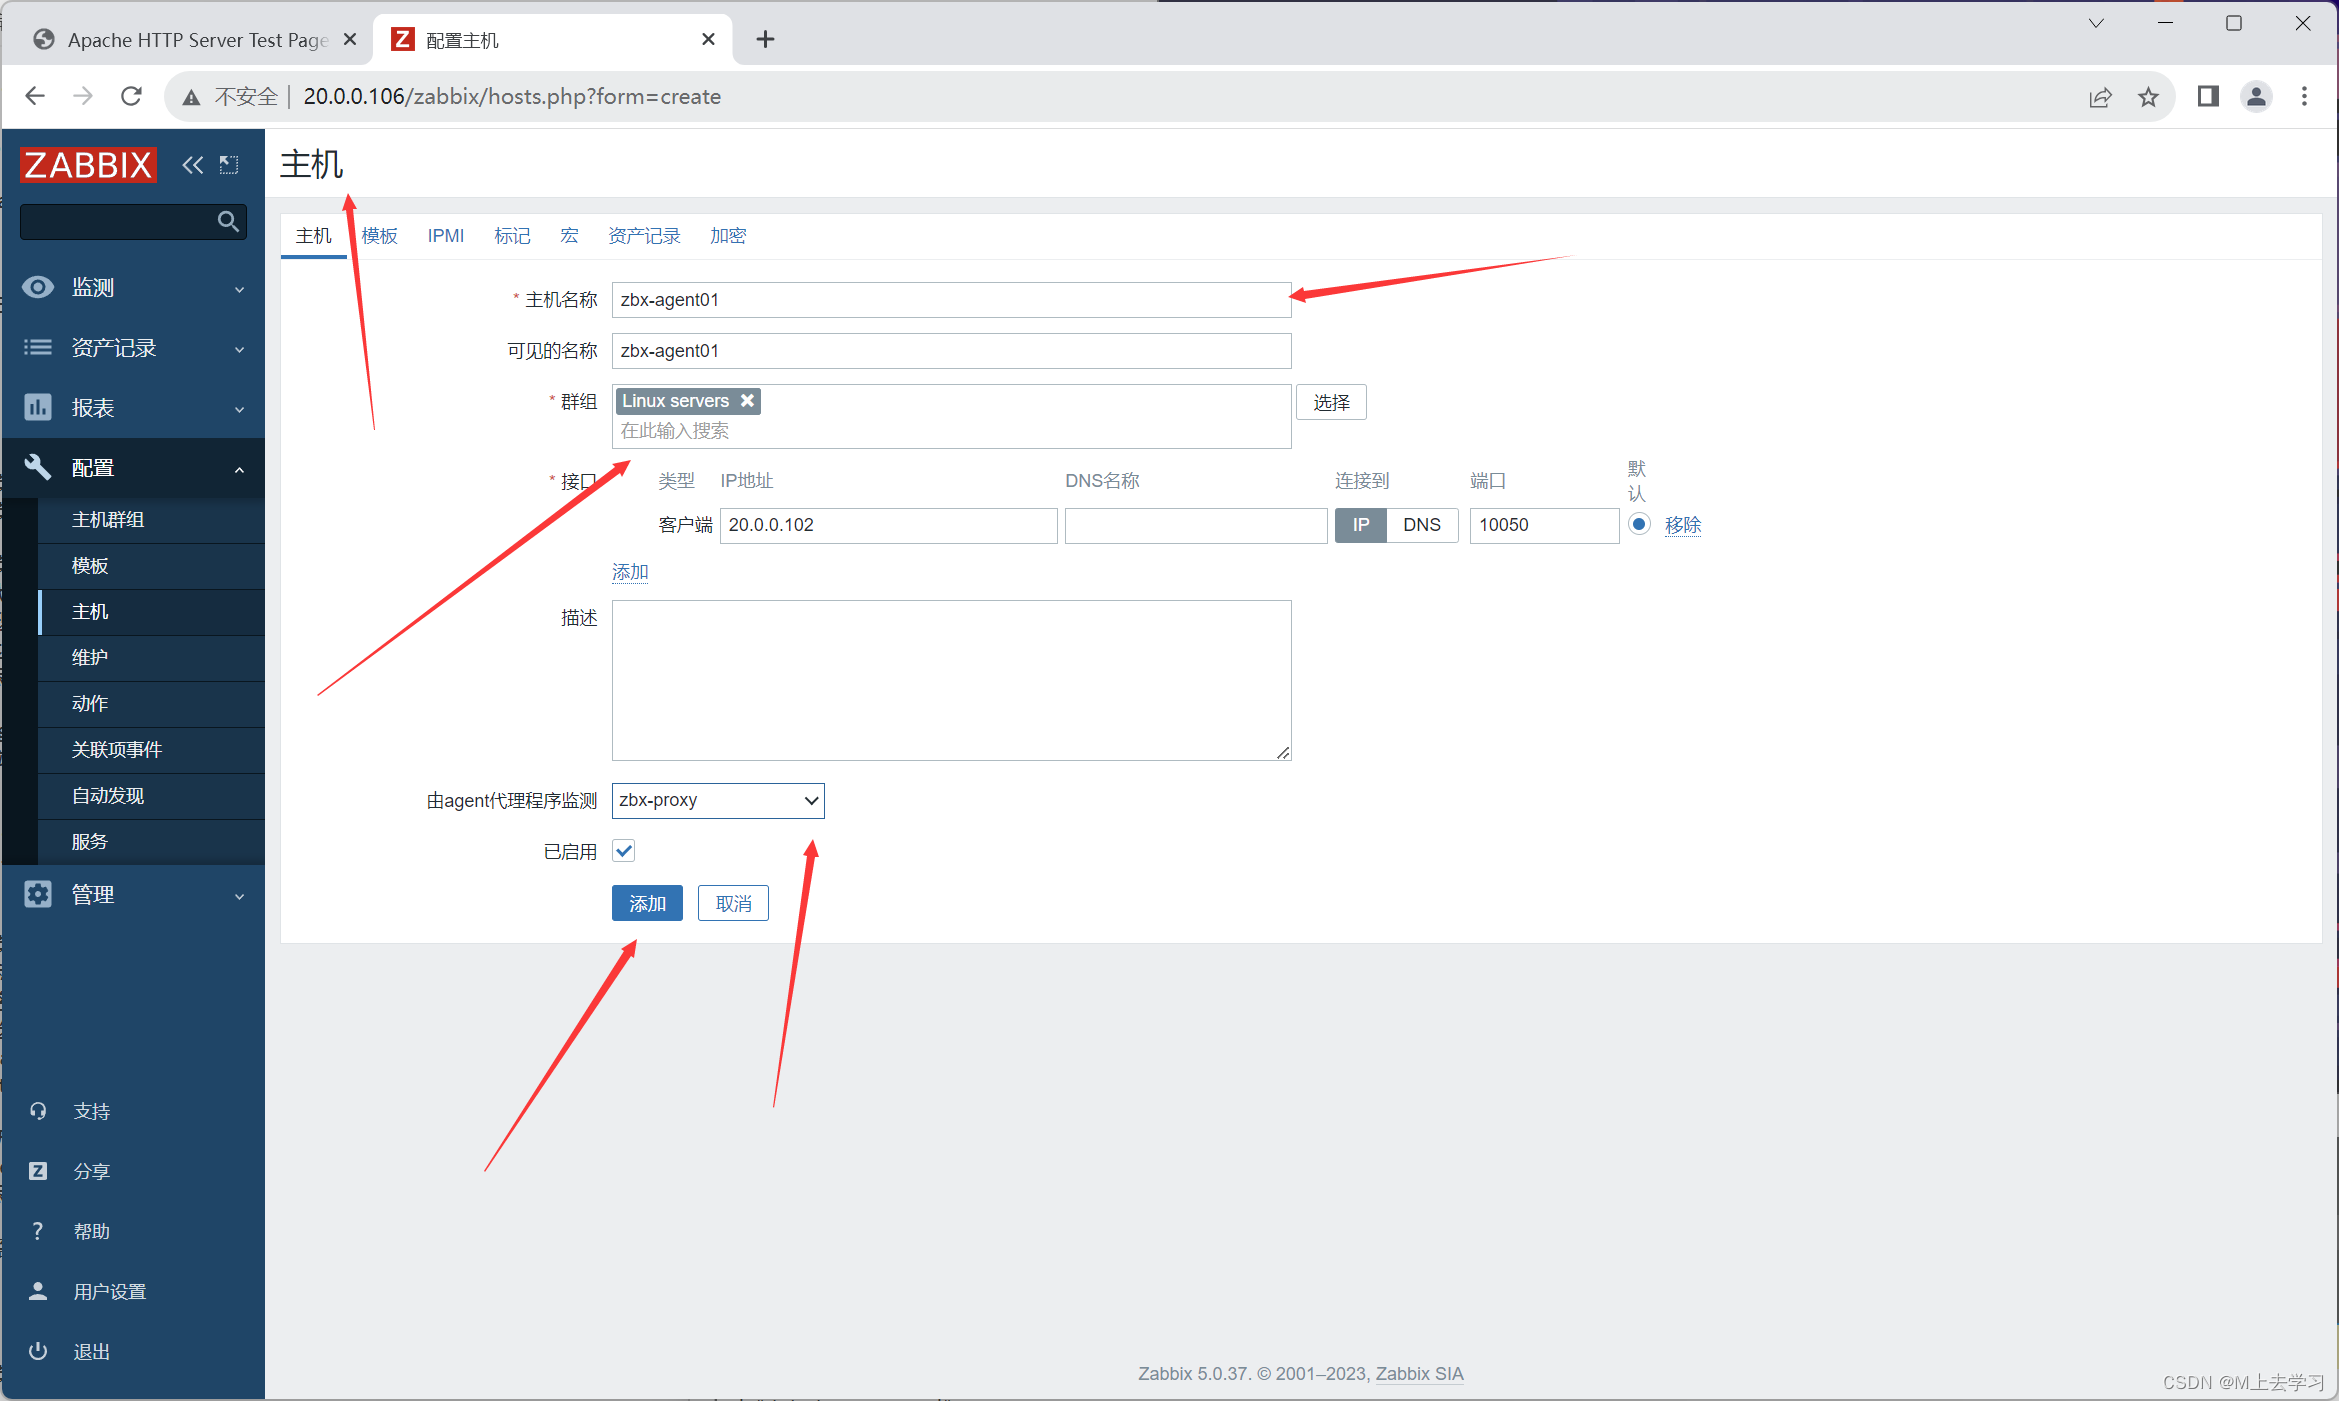The image size is (2339, 1401).
Task: Switch to the 资产记录 form tab
Action: point(644,236)
